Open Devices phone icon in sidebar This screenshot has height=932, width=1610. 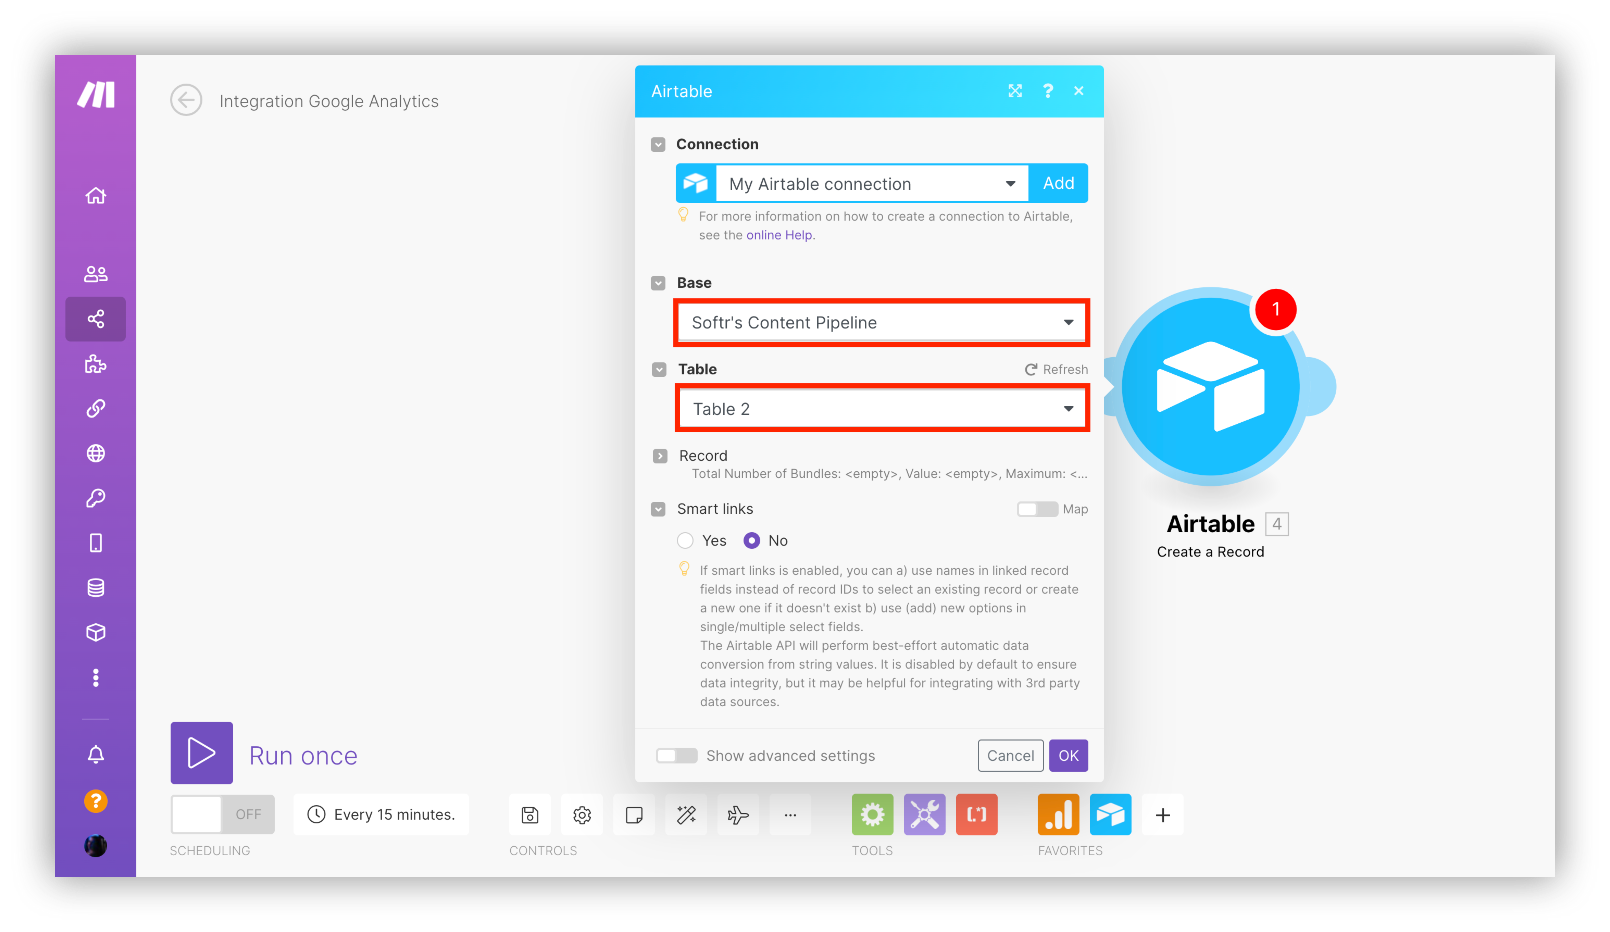[x=96, y=543]
